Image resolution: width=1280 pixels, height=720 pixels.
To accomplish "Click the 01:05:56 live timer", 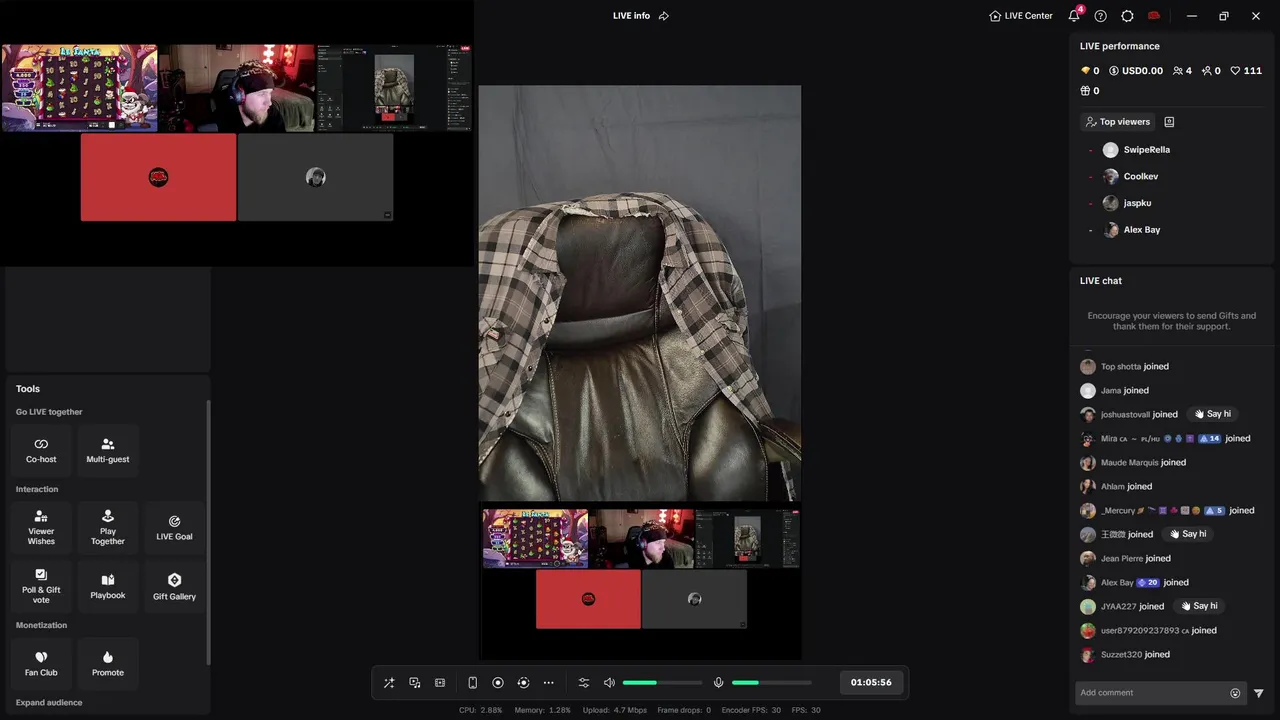I will tap(871, 682).
